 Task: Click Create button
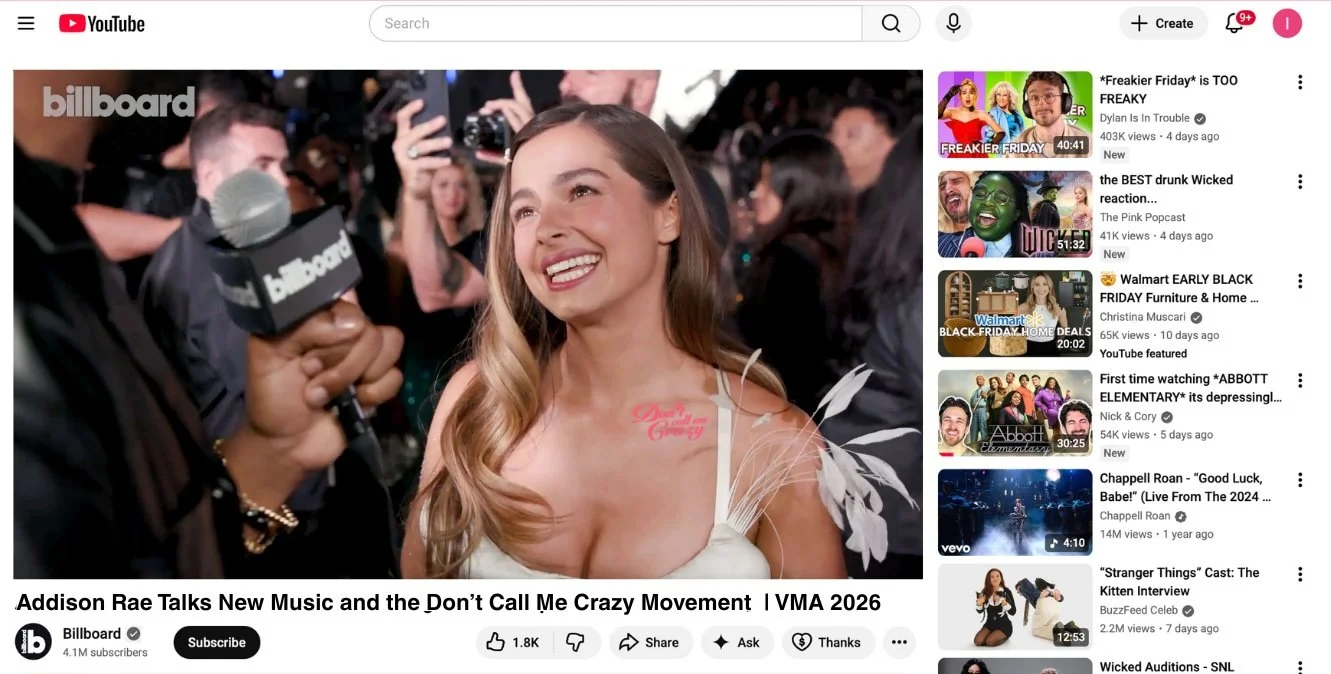(1163, 23)
